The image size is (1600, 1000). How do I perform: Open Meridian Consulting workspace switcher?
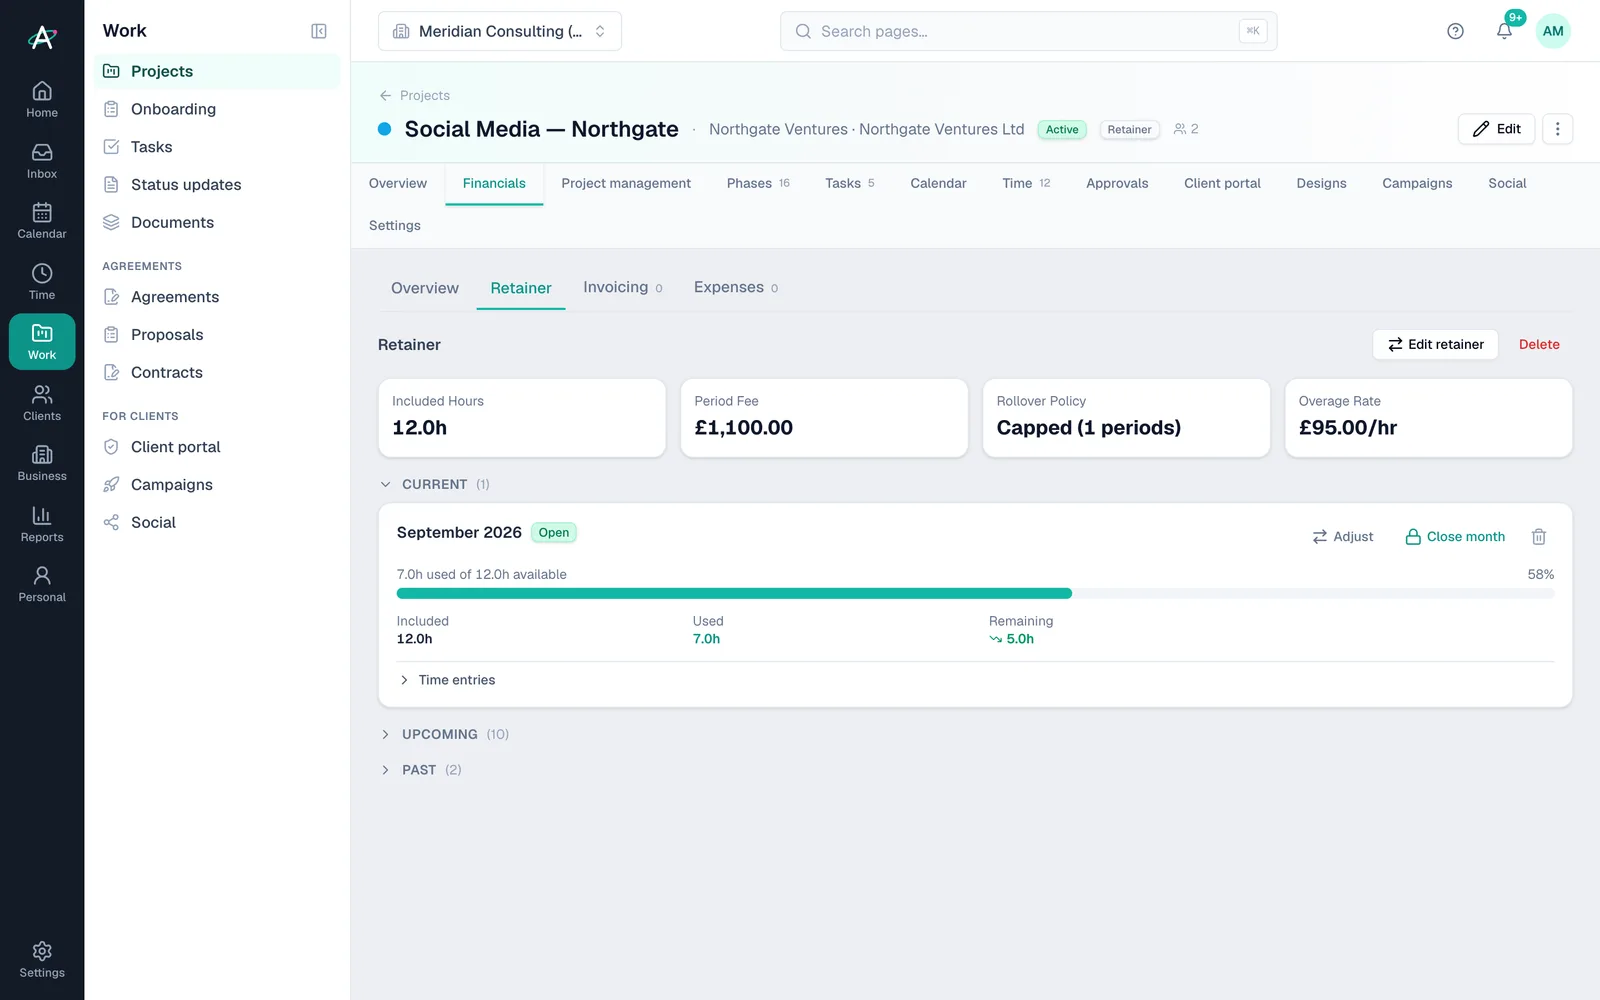click(x=500, y=31)
